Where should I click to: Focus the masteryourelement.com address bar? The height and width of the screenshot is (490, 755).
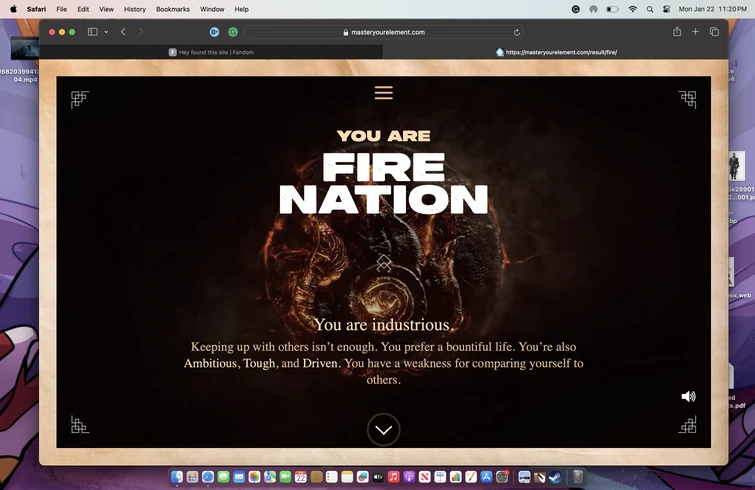[384, 32]
